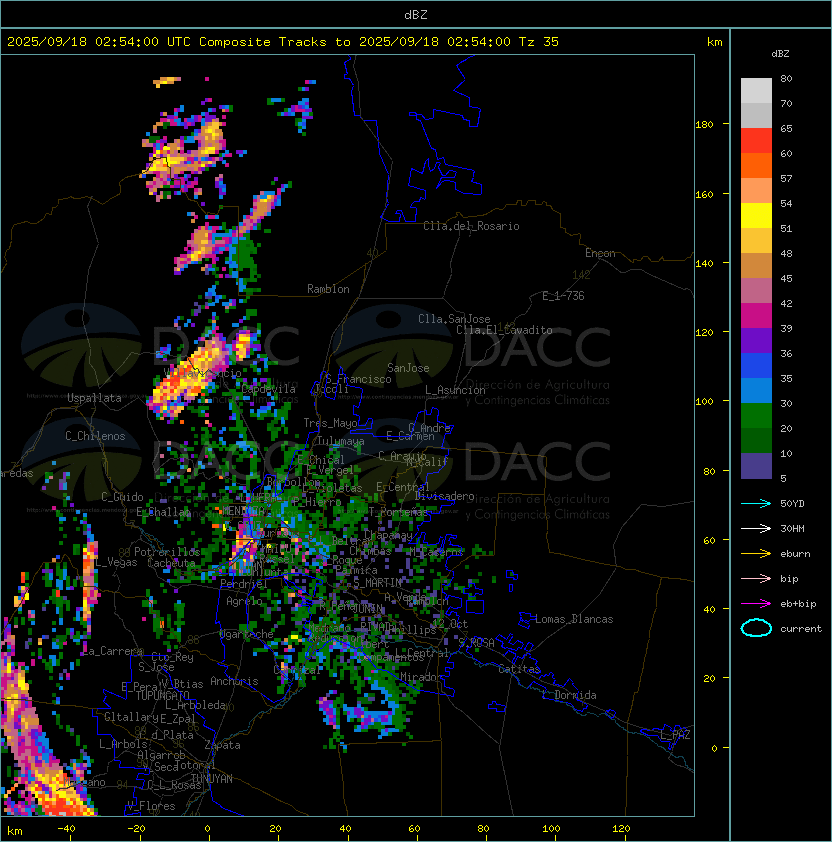Click the 'Ramblon' map label
Viewport: 832px width, 842px height.
(x=328, y=289)
